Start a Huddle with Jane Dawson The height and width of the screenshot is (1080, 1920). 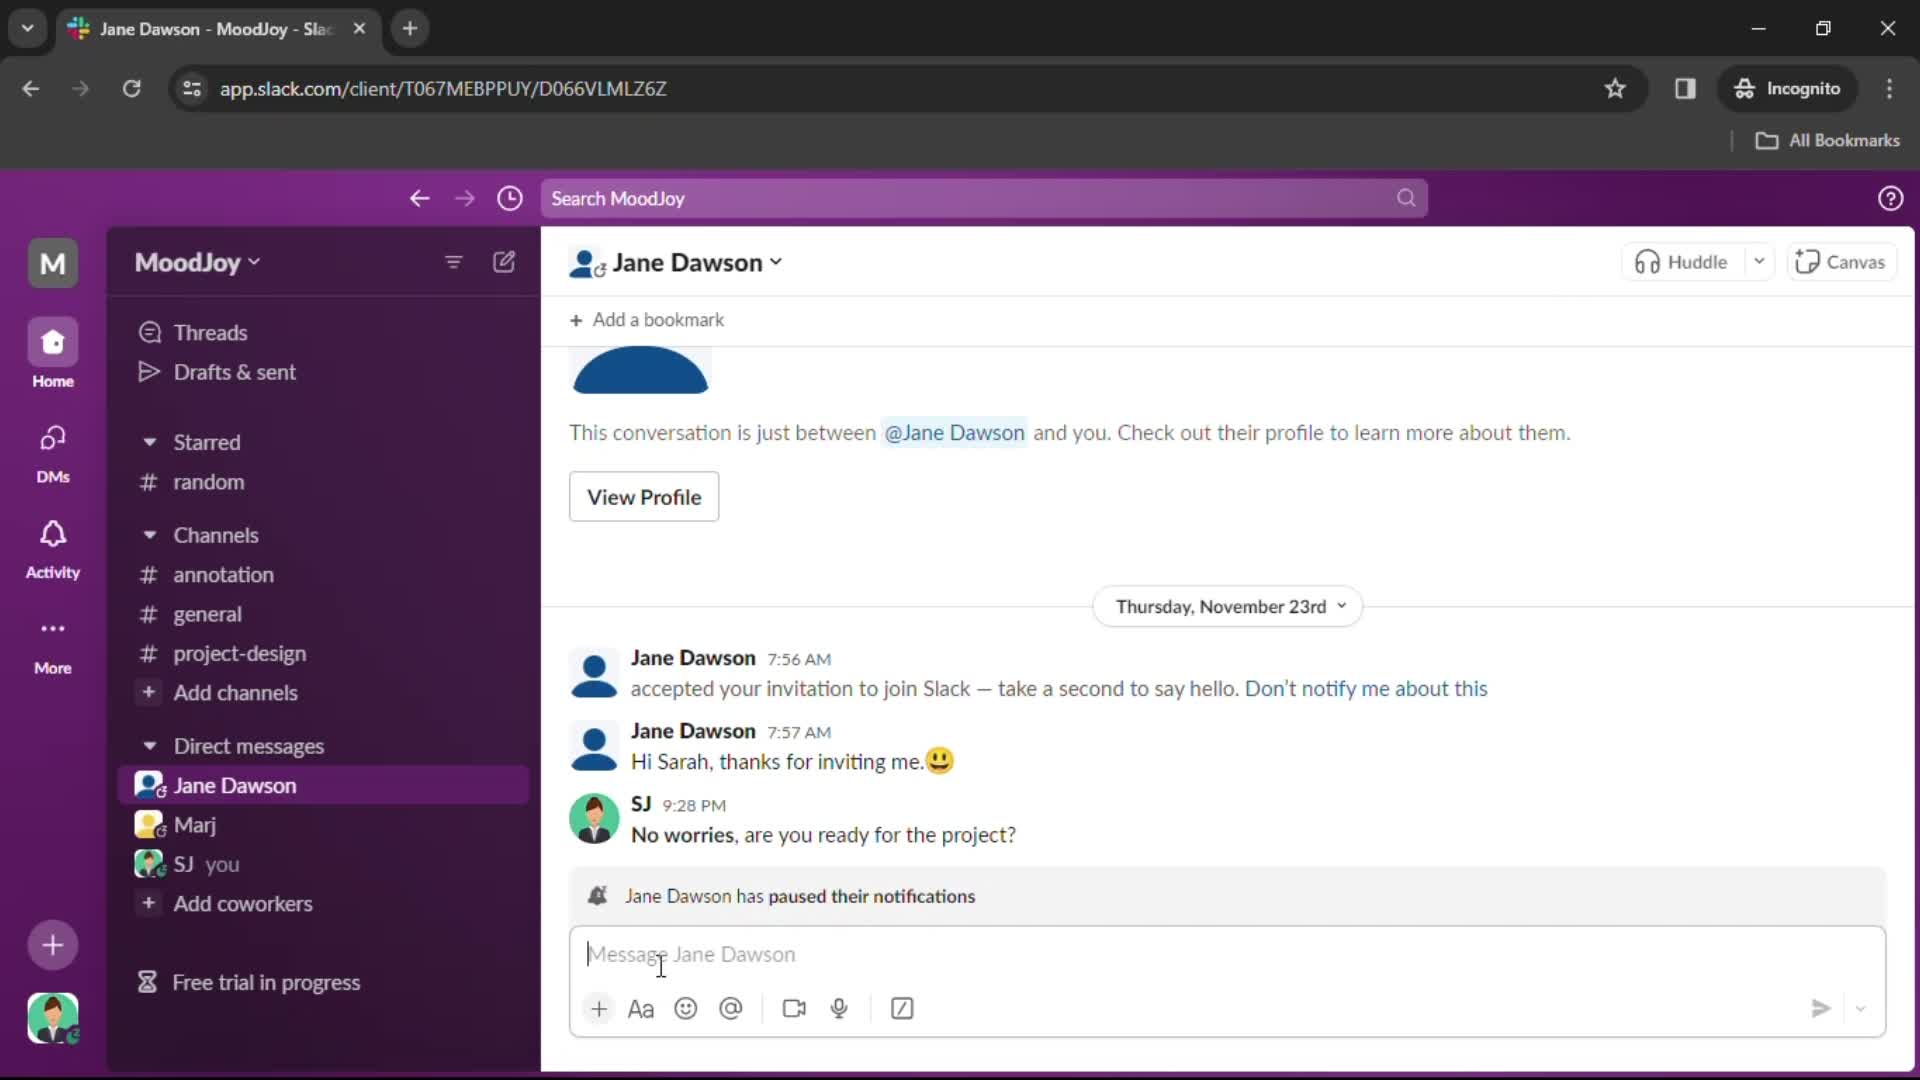click(1682, 262)
